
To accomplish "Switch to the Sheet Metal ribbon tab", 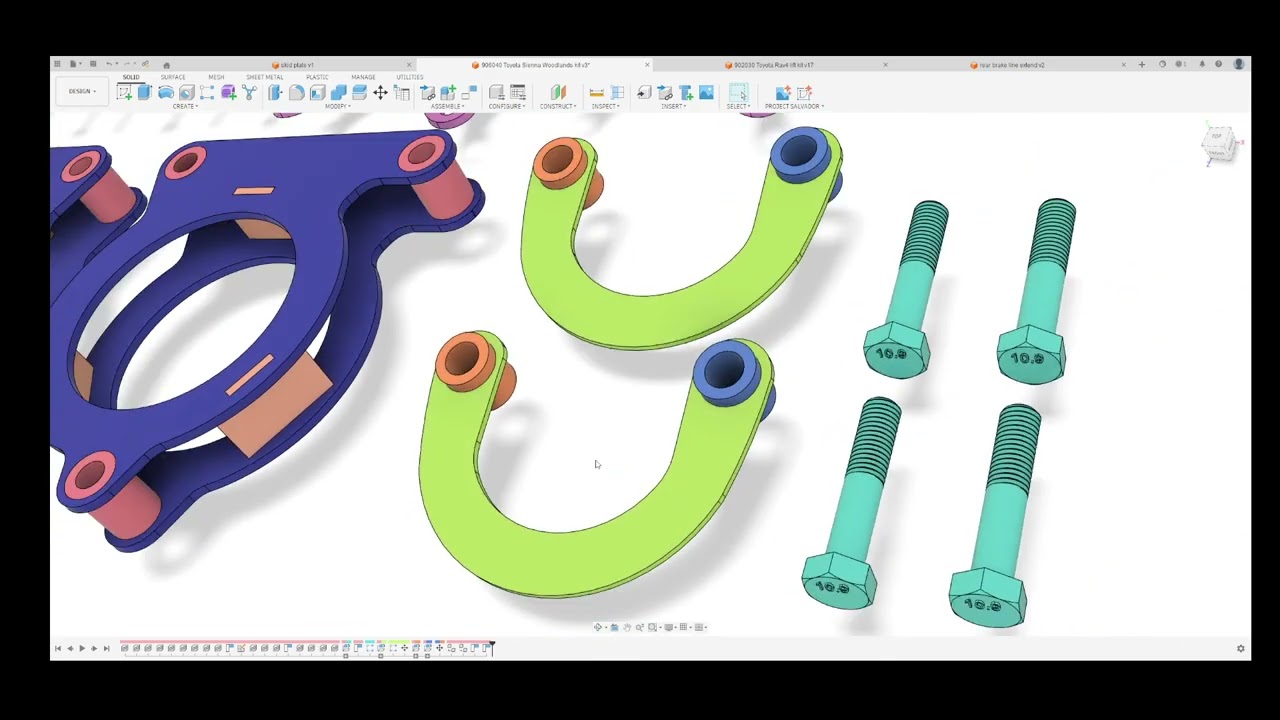I will click(265, 77).
